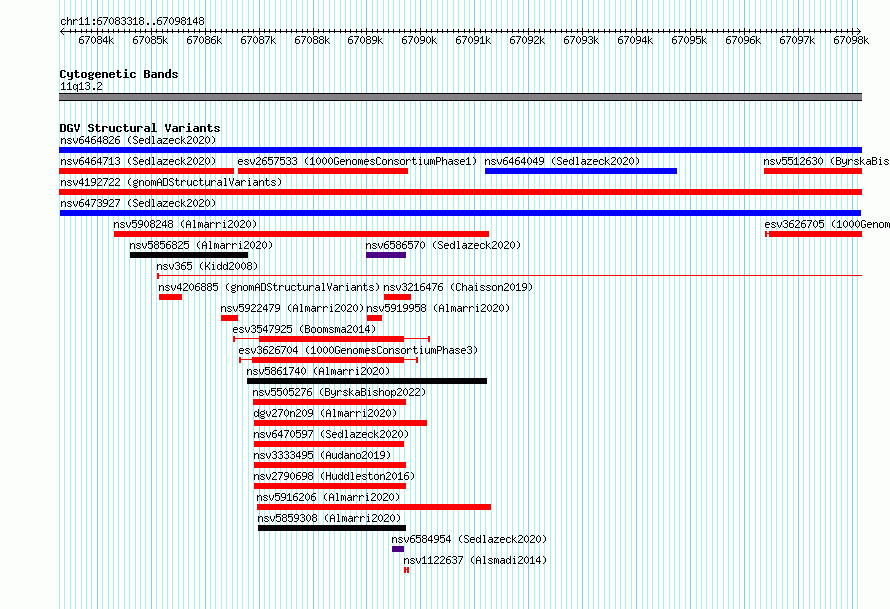Open nsv6584954 (Sedlazeck2020) label
The width and height of the screenshot is (890, 609).
[x=469, y=539]
